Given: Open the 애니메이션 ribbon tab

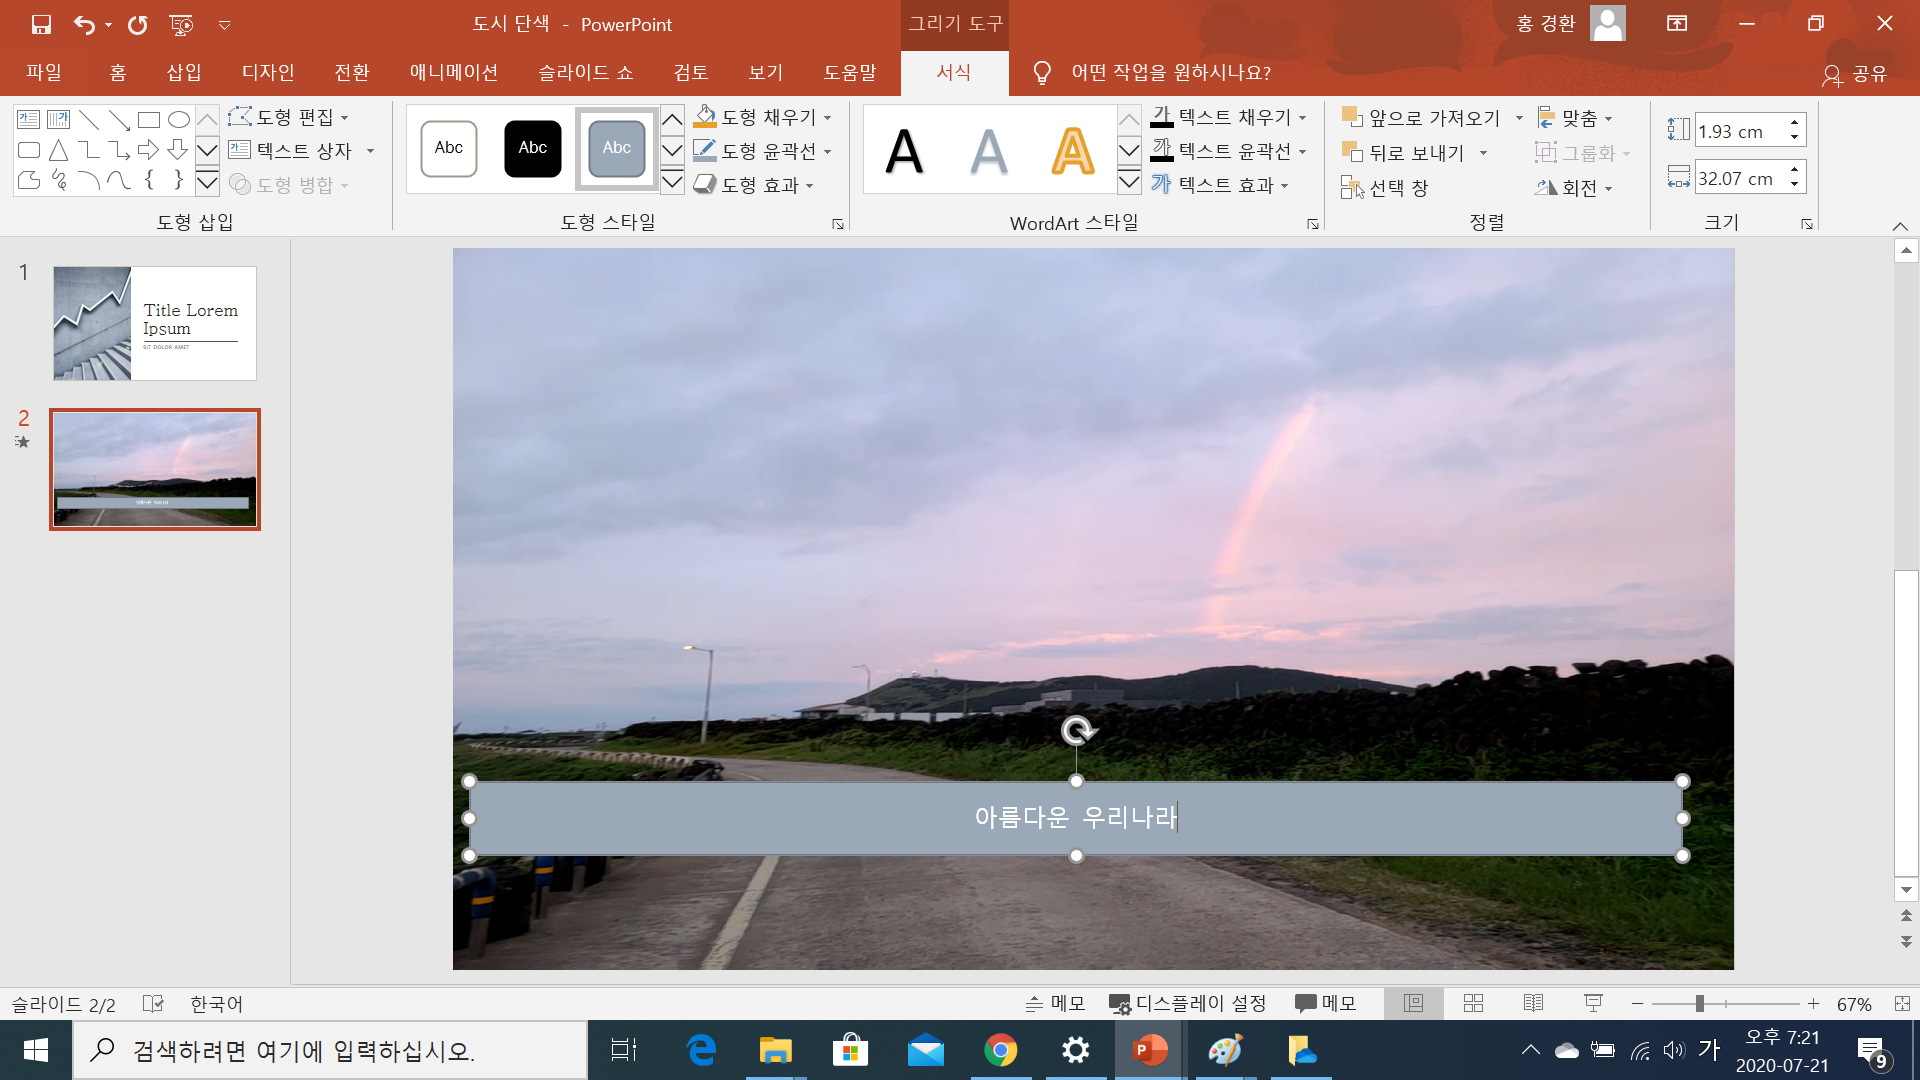Looking at the screenshot, I should [453, 72].
